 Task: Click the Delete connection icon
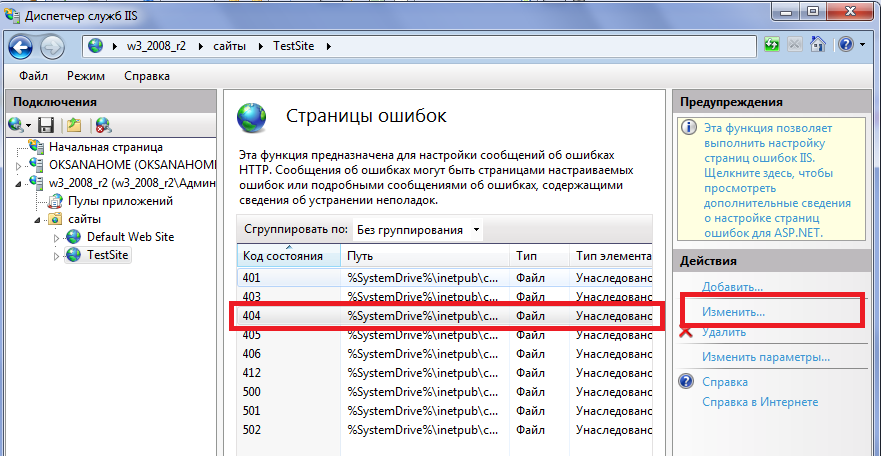(x=103, y=125)
